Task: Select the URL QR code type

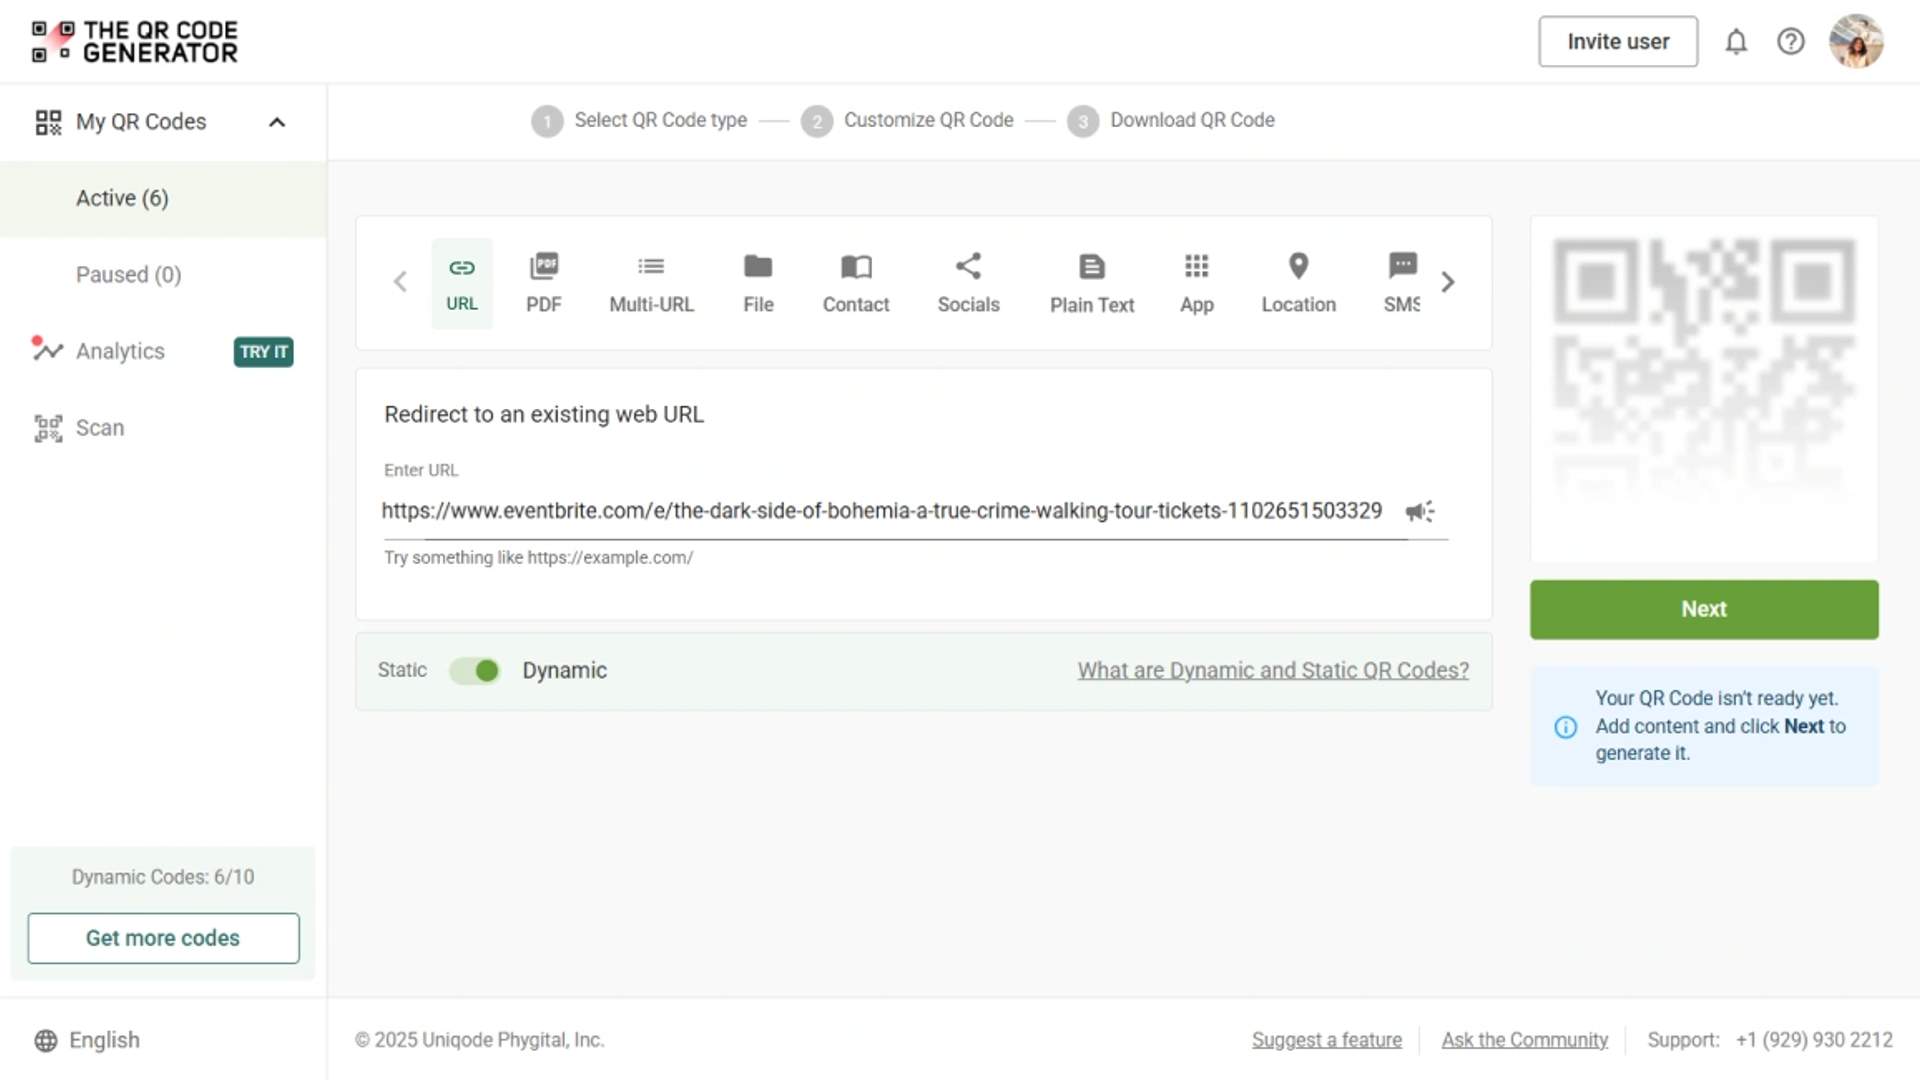Action: pos(462,283)
